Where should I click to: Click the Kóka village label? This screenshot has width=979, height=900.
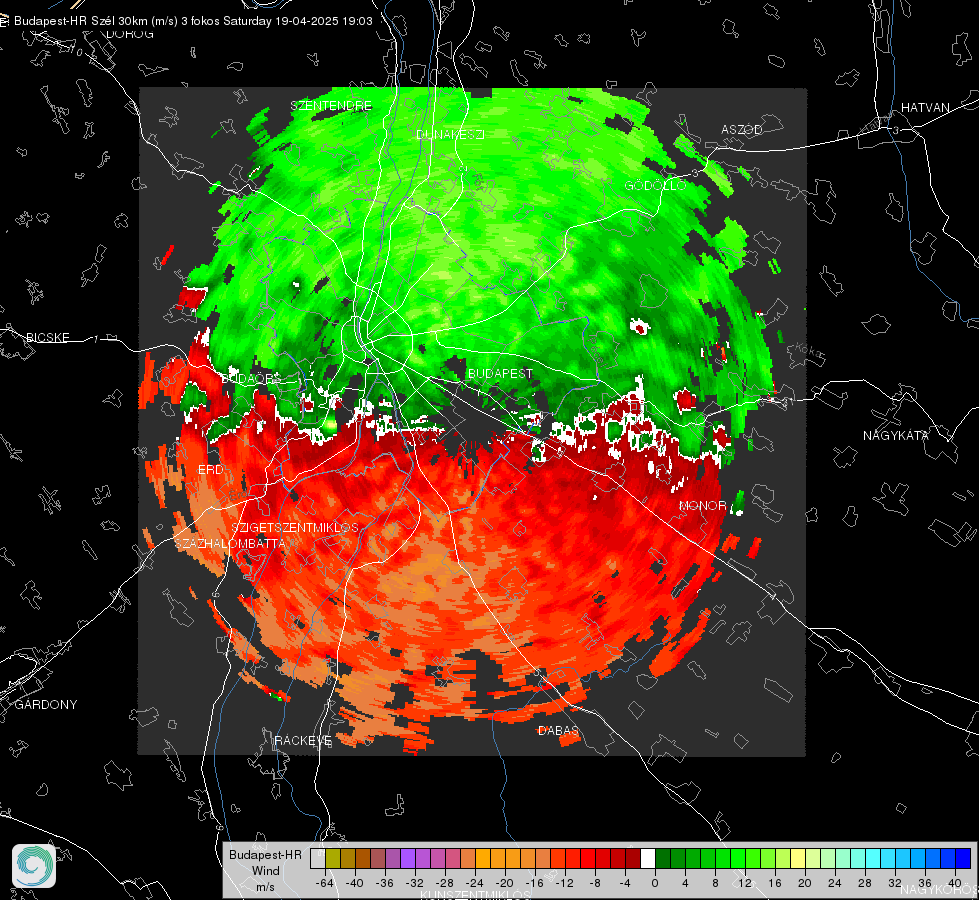click(x=810, y=352)
